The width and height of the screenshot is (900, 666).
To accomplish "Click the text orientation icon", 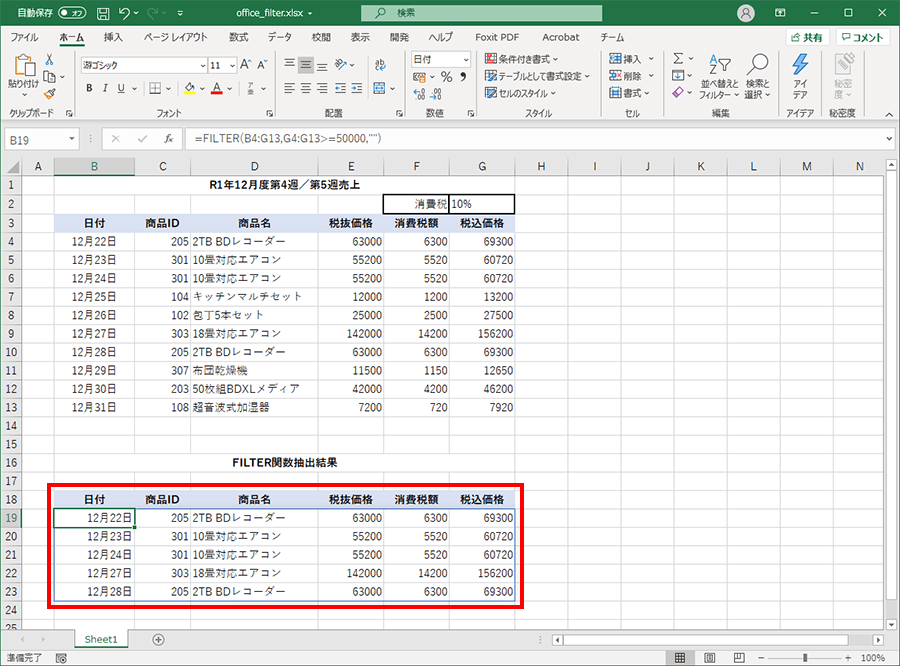I will [x=341, y=65].
